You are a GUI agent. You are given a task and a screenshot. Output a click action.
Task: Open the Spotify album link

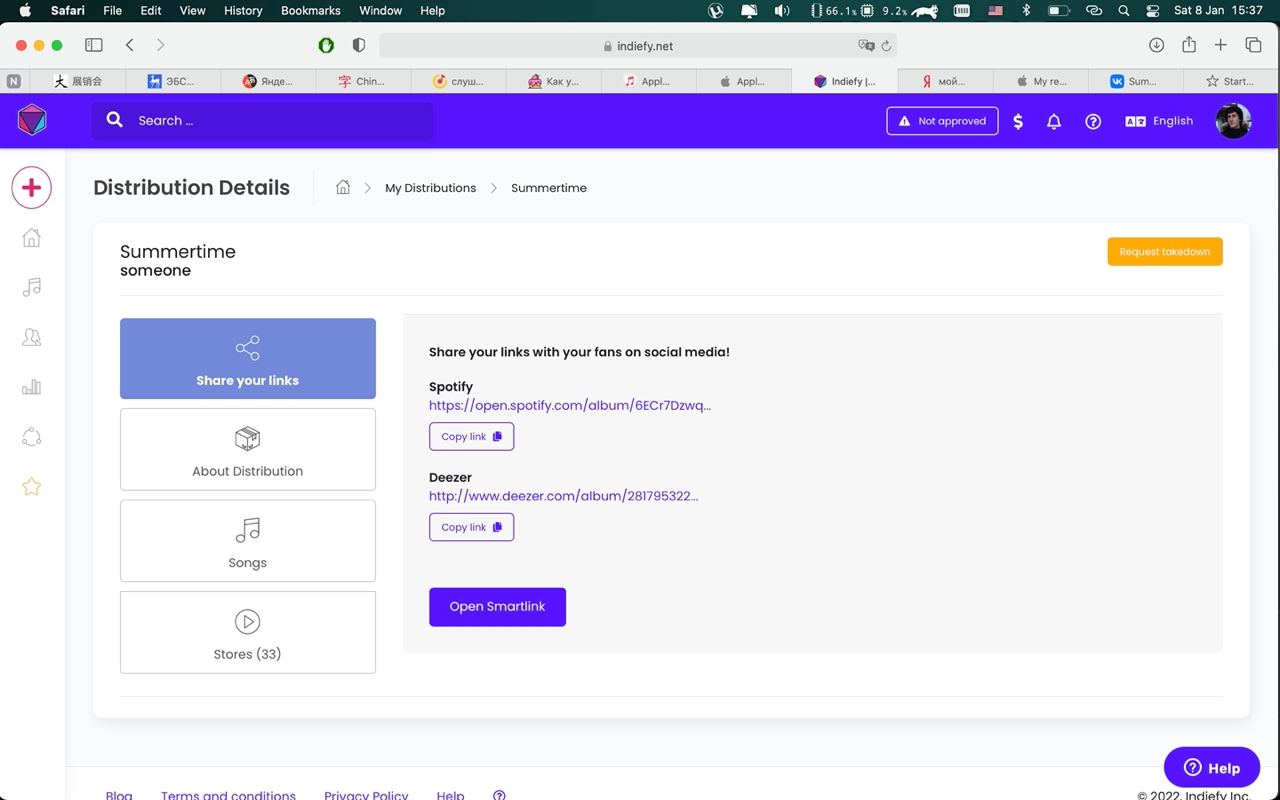(570, 406)
